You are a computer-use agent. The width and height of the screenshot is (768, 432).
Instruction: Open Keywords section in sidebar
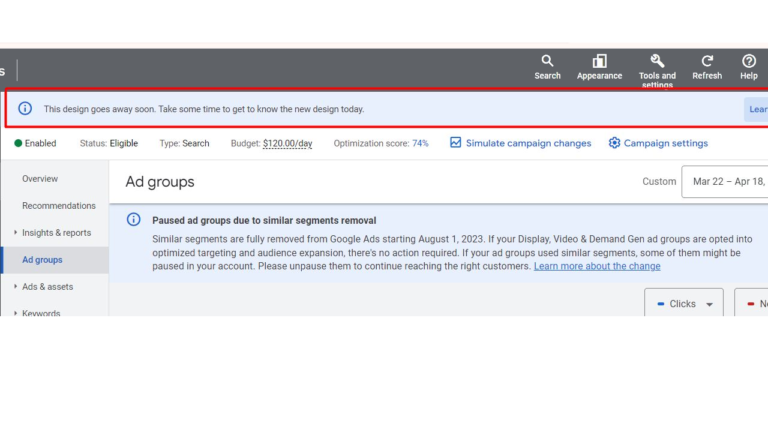[x=41, y=312]
